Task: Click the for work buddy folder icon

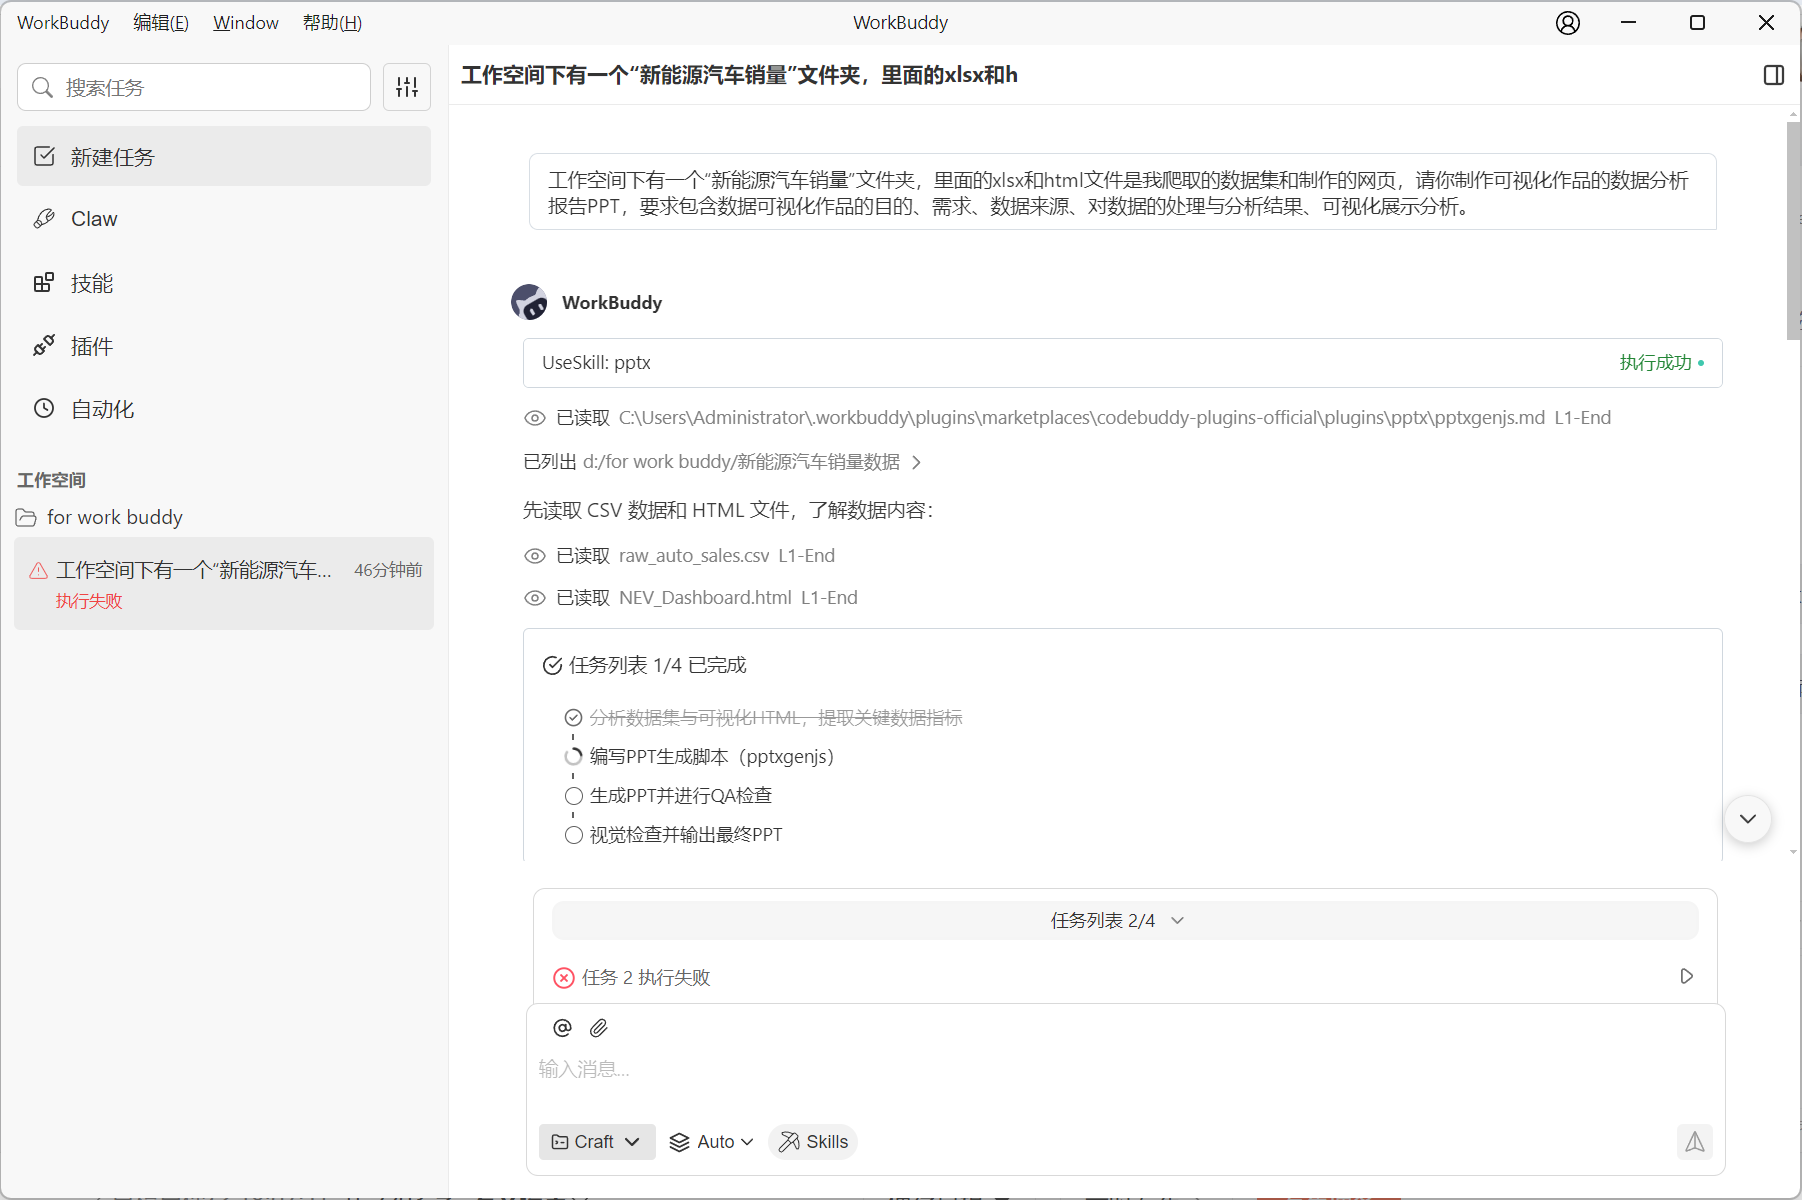Action: 26,517
